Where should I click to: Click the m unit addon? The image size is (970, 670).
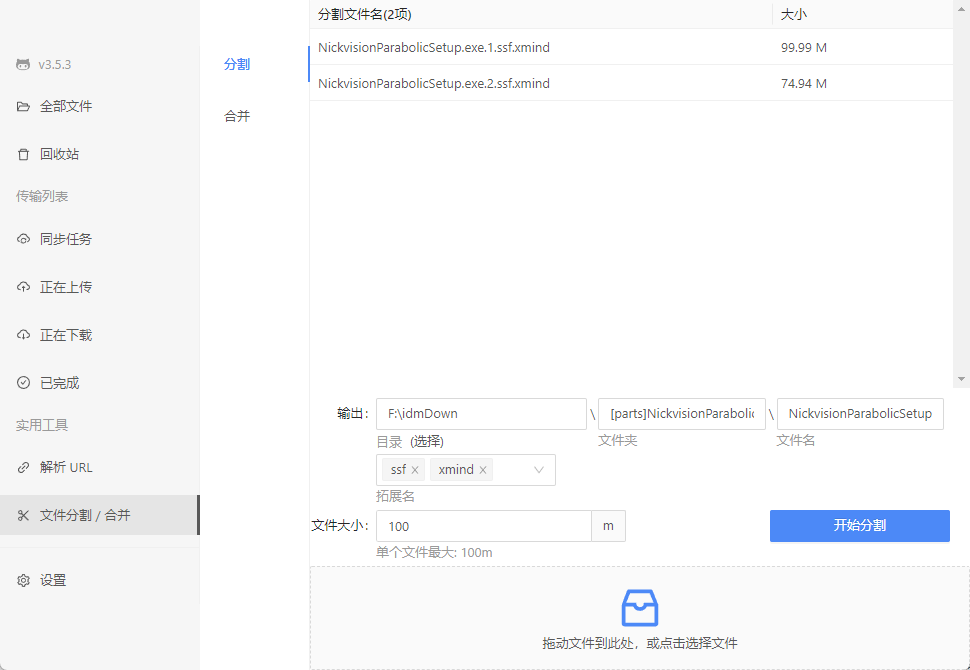[609, 526]
